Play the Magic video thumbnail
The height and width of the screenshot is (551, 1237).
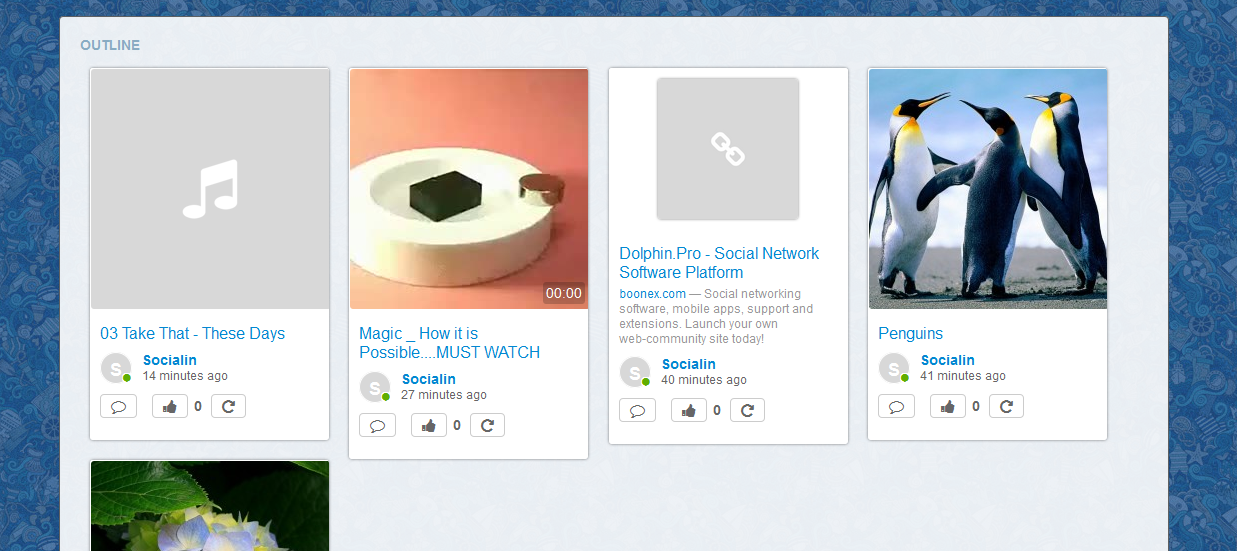tap(469, 189)
